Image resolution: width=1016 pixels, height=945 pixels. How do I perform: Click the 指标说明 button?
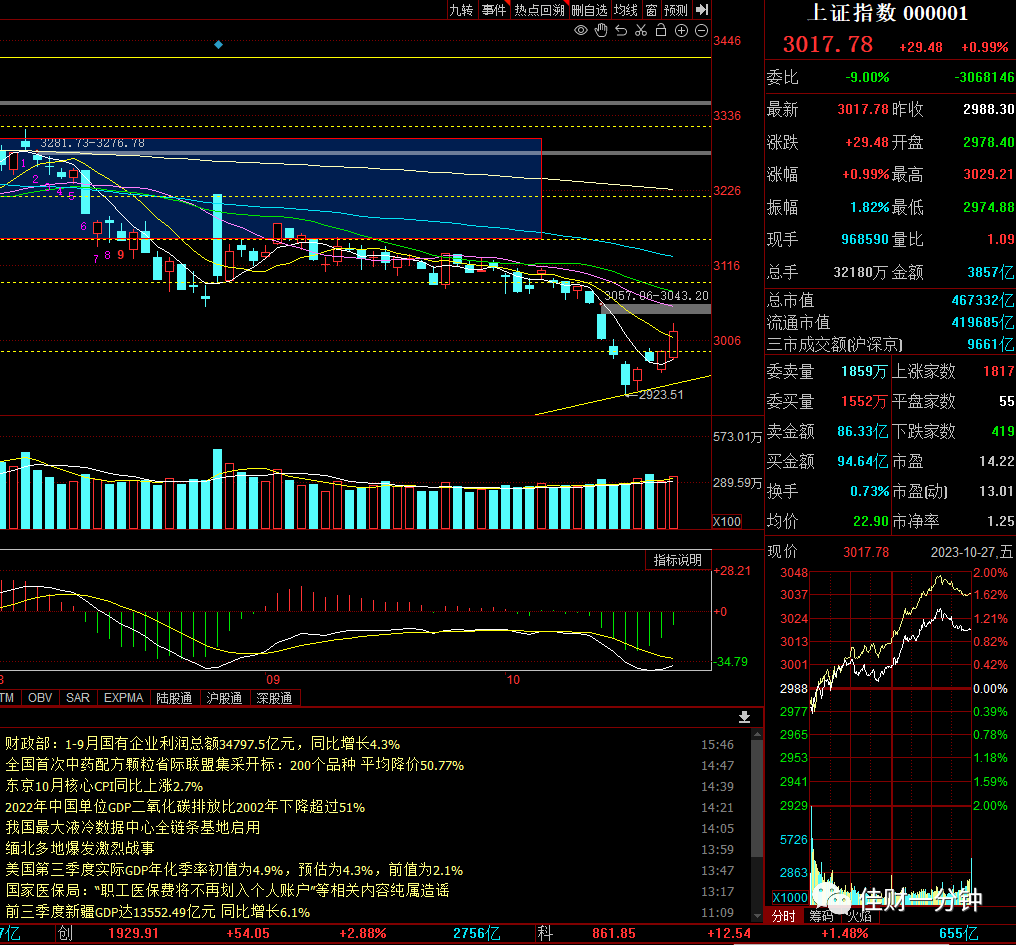[x=678, y=560]
